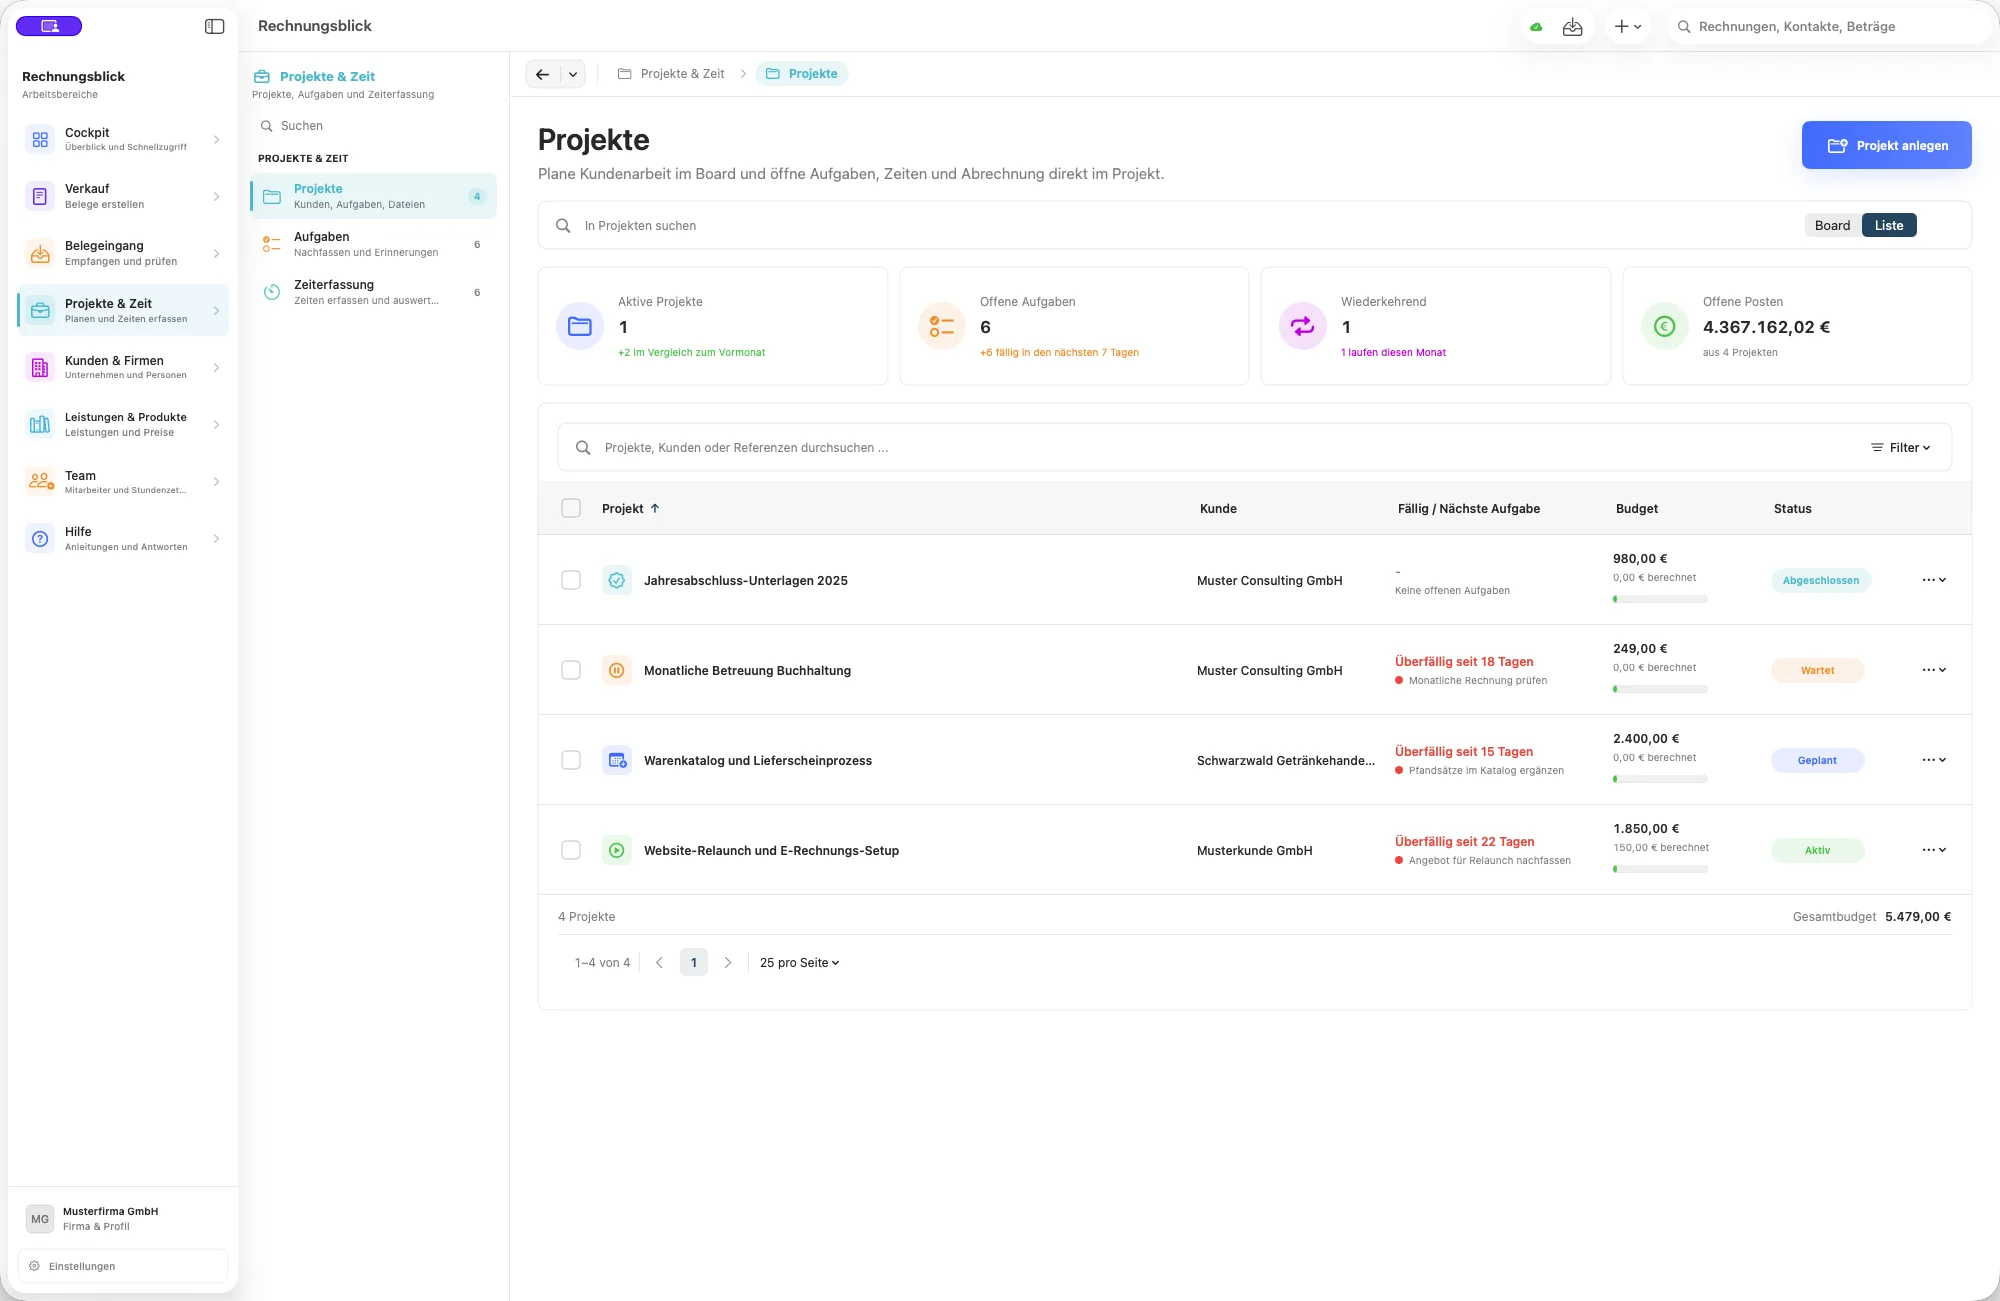Image resolution: width=2000 pixels, height=1301 pixels.
Task: Switch to the Board view tab
Action: pos(1832,226)
